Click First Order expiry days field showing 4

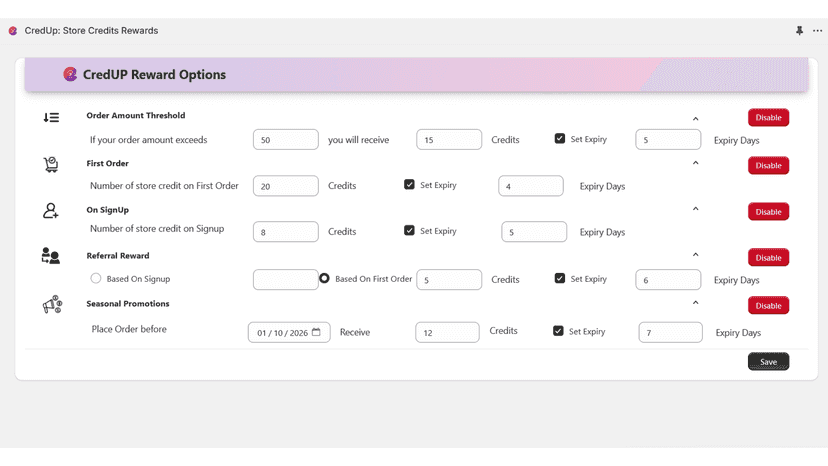(x=531, y=186)
